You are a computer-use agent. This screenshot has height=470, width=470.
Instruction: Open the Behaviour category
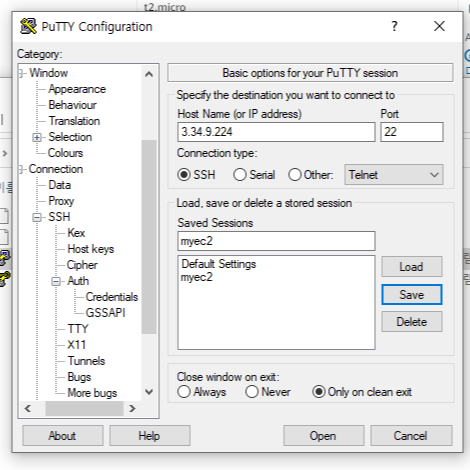tap(72, 105)
